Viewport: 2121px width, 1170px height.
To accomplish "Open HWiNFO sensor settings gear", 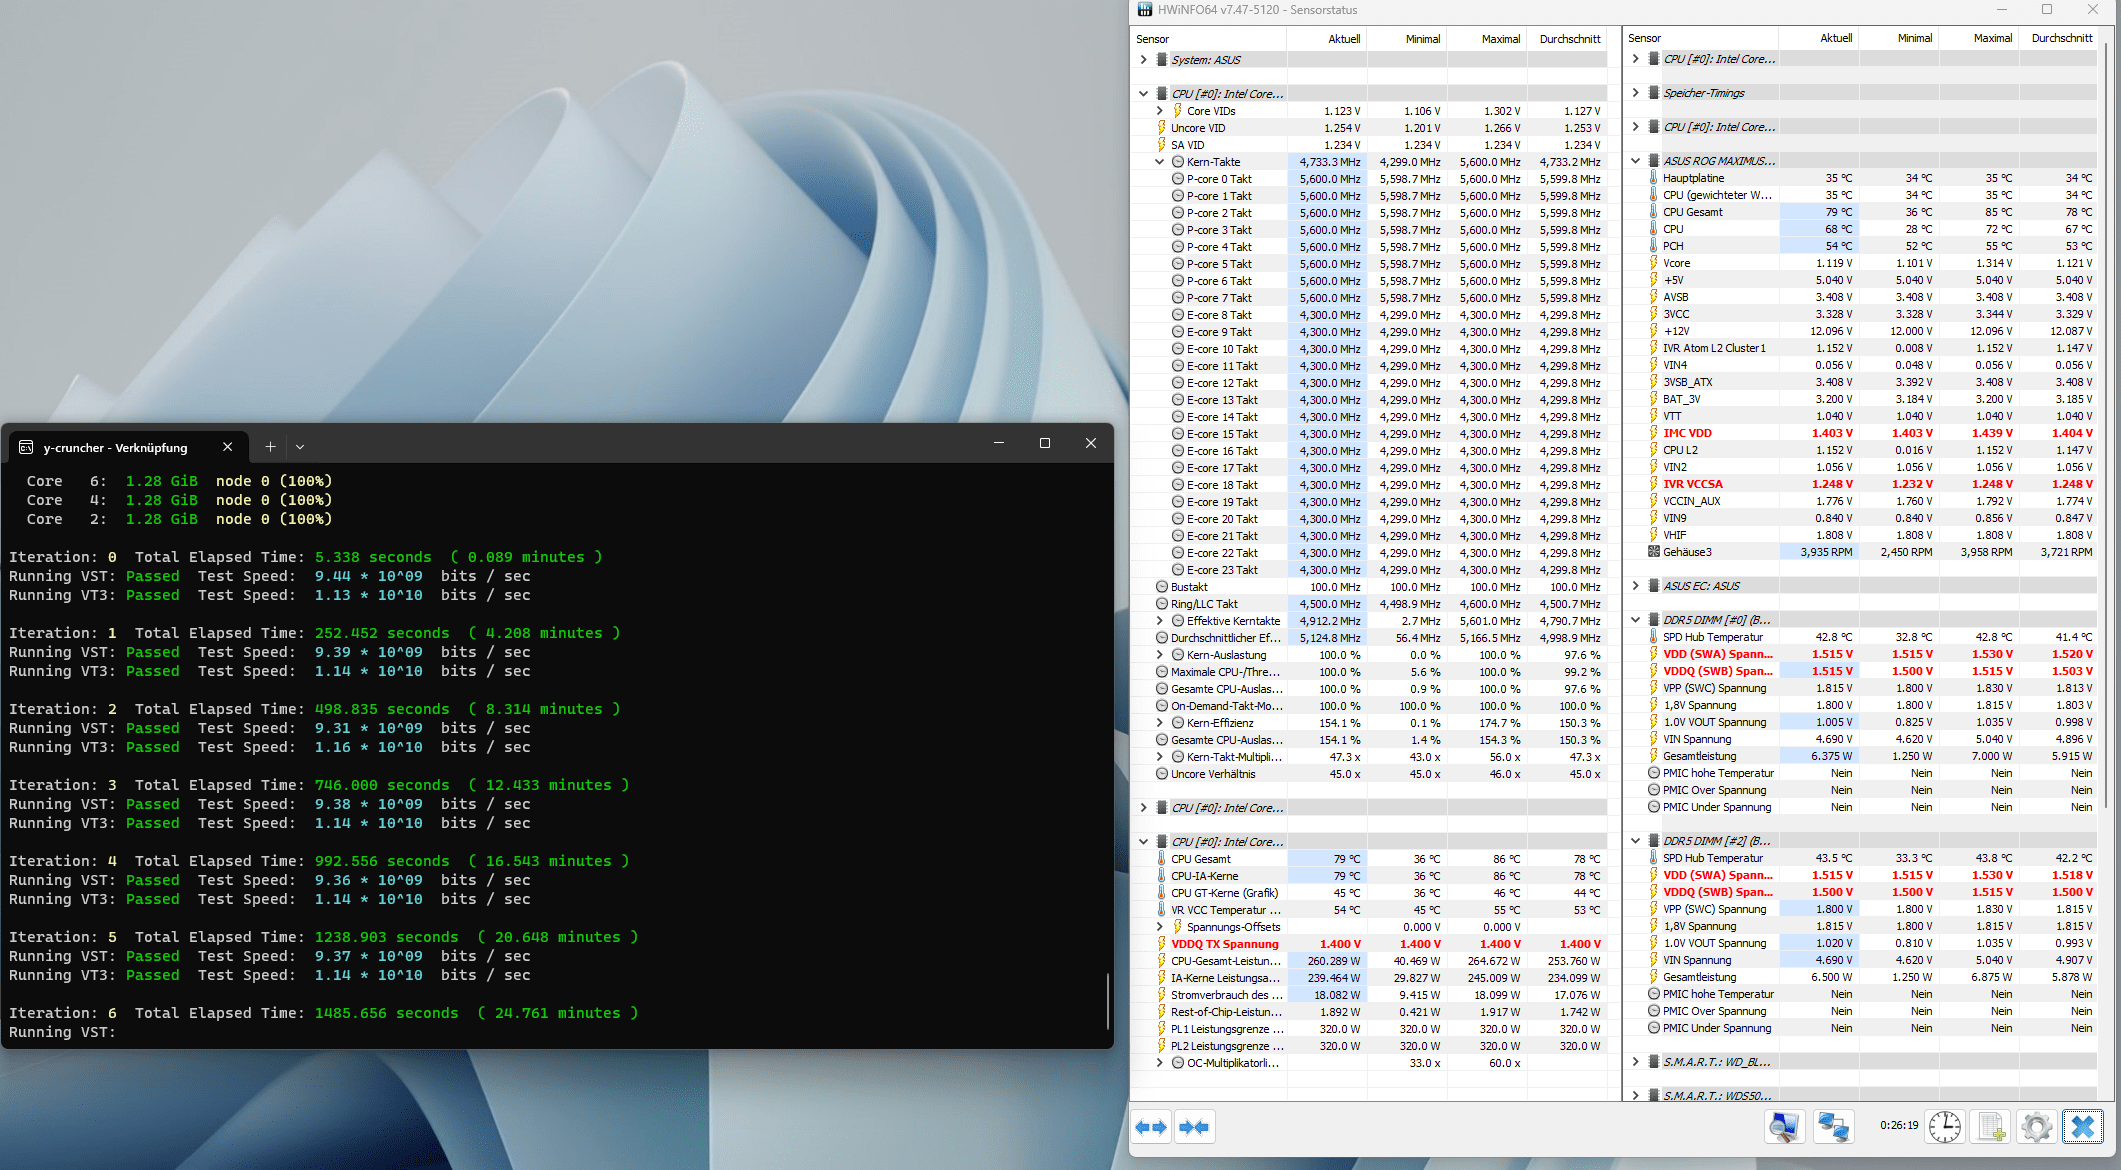I will click(x=2036, y=1127).
